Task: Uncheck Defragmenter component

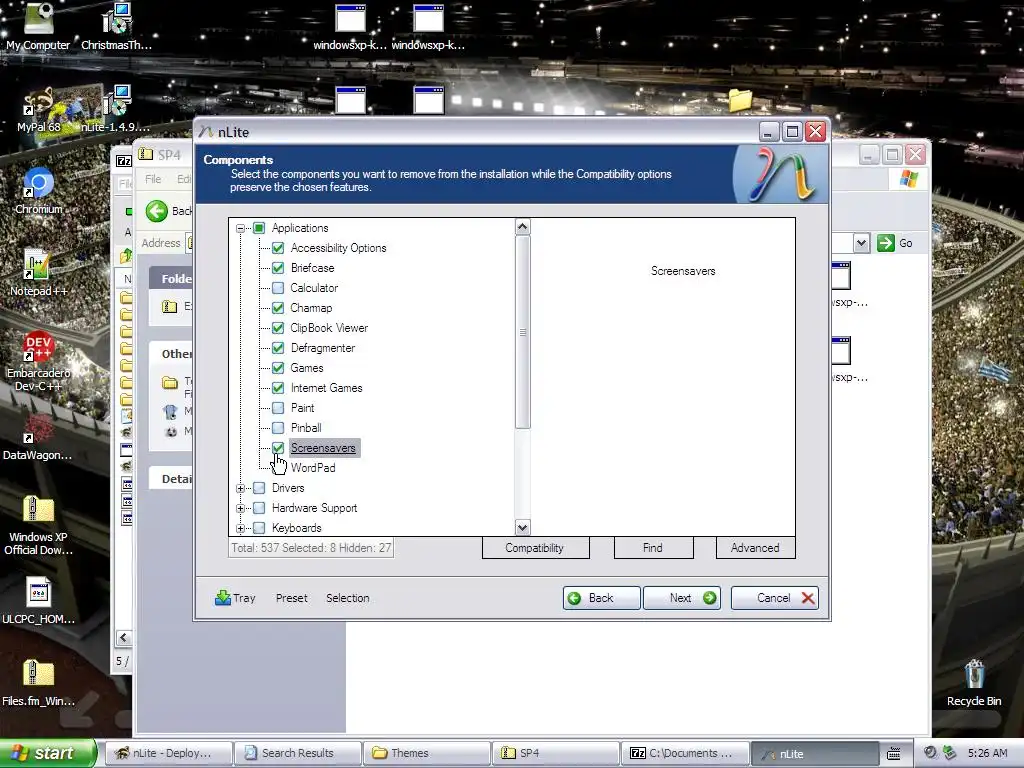Action: [x=278, y=348]
